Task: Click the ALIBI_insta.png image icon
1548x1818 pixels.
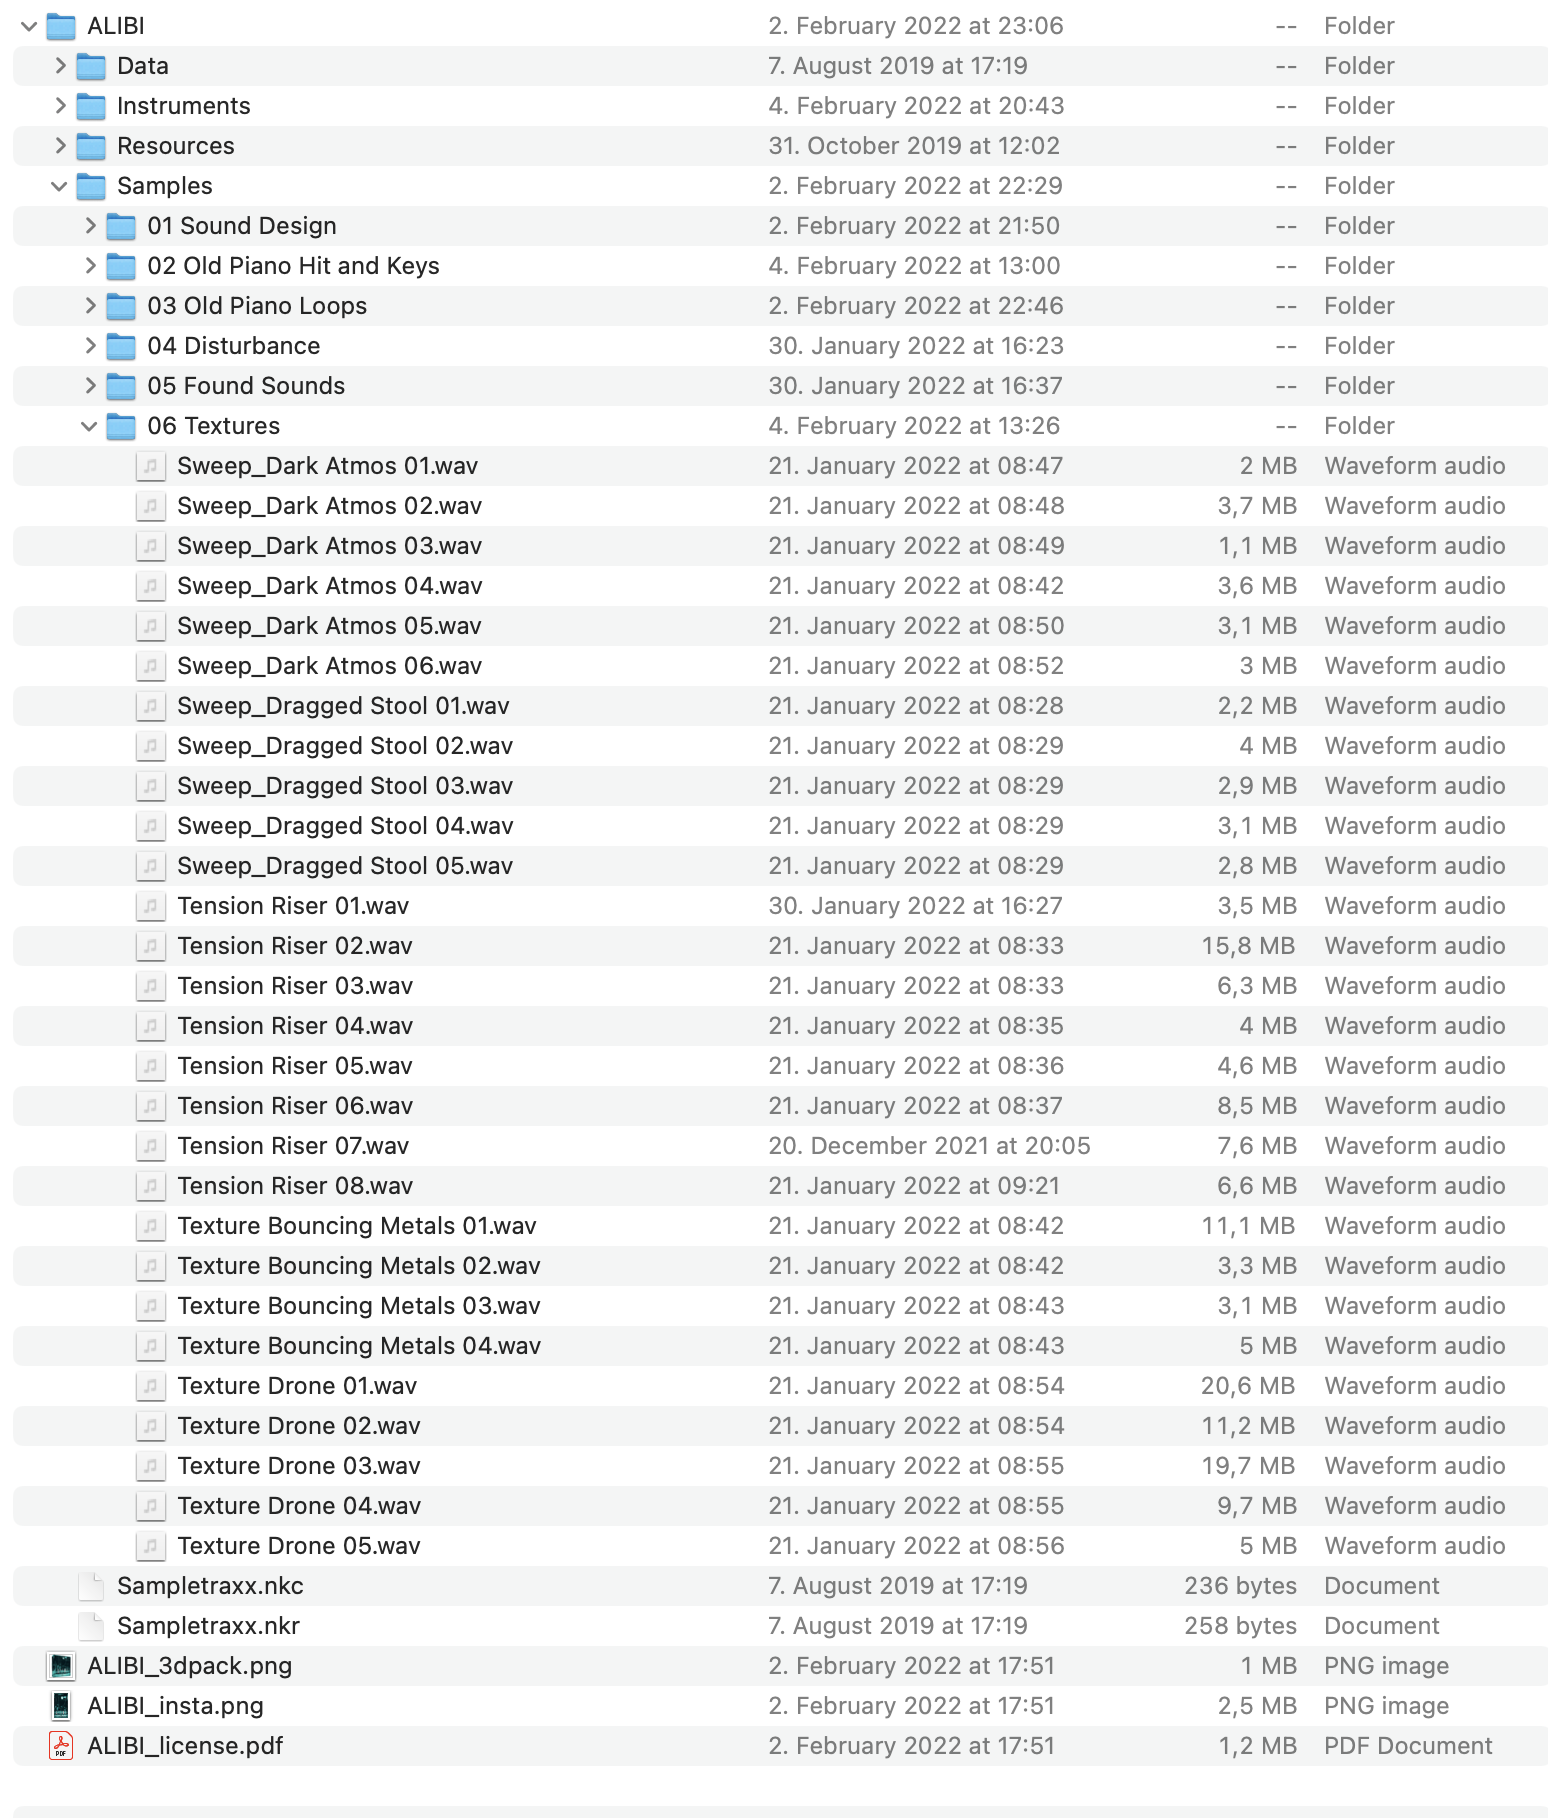Action: pyautogui.click(x=61, y=1706)
